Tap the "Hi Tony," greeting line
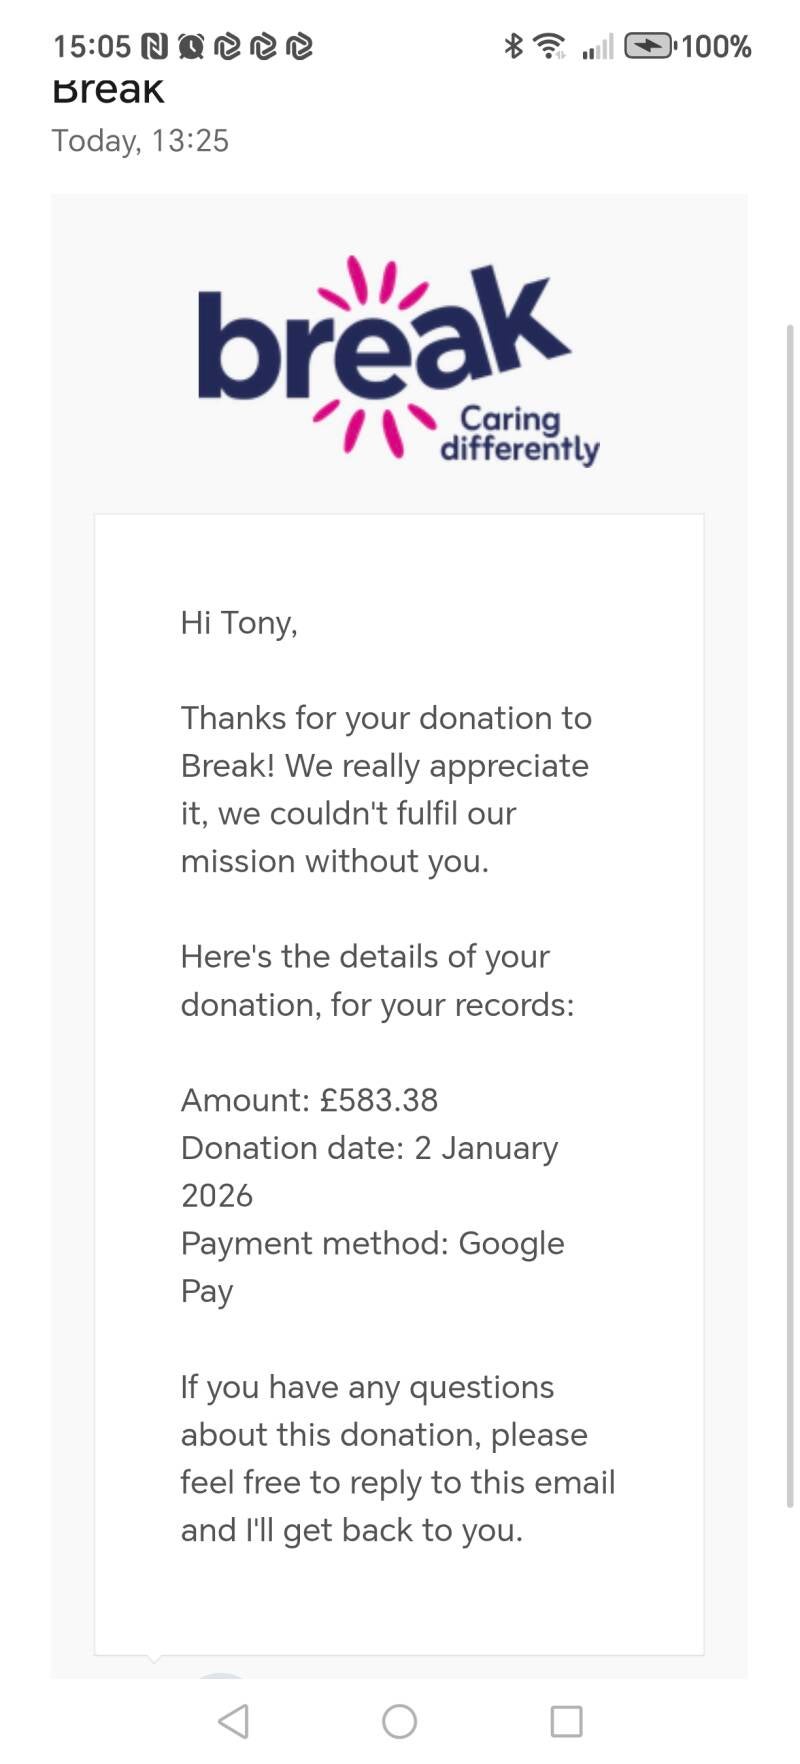This screenshot has height=1764, width=800. coord(239,622)
